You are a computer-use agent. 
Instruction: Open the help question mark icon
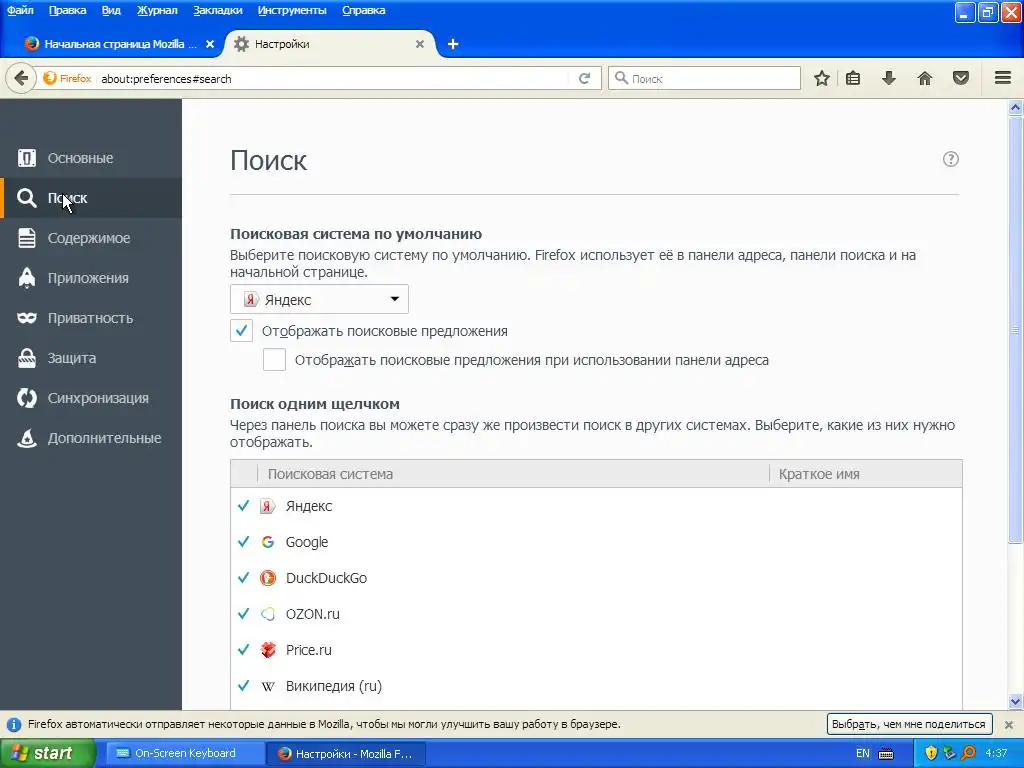(951, 159)
